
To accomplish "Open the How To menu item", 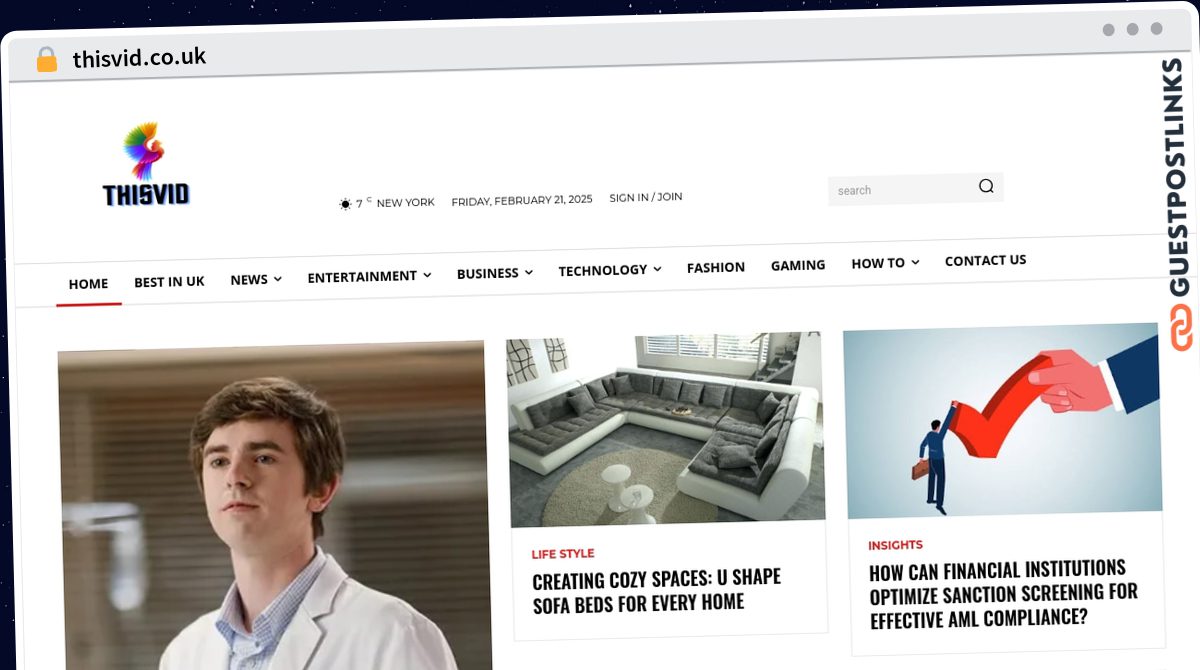I will (x=878, y=263).
